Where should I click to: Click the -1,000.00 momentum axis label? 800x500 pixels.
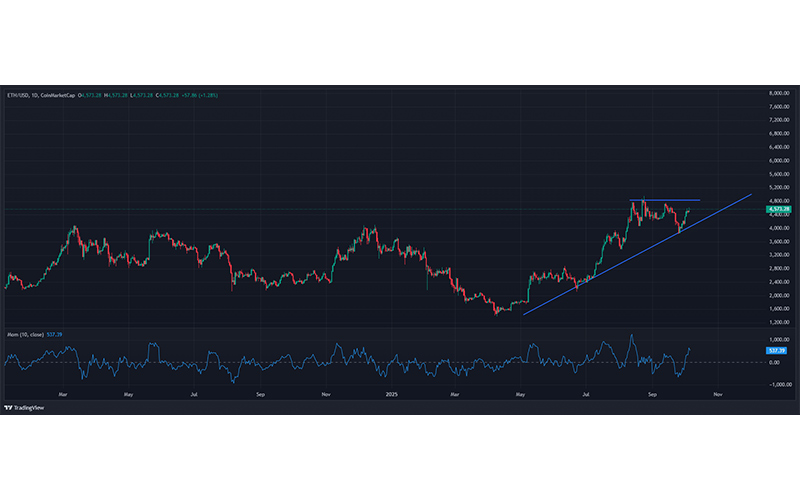[x=780, y=384]
